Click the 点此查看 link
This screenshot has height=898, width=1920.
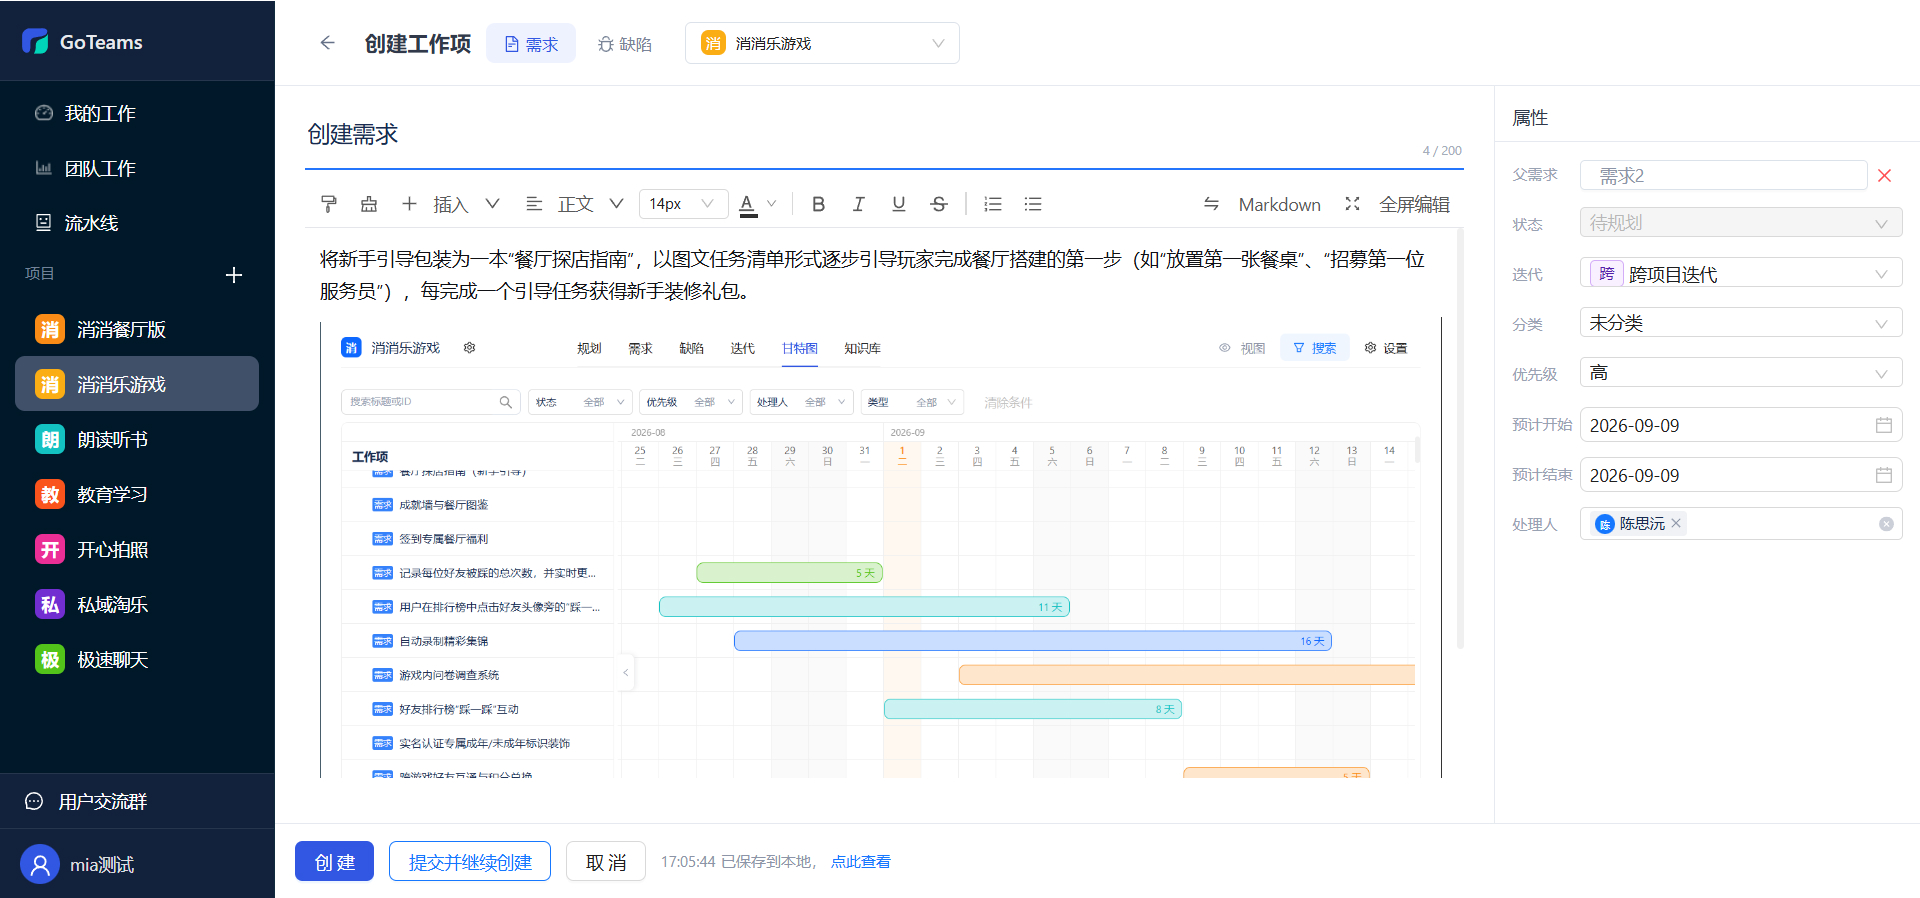coord(861,861)
